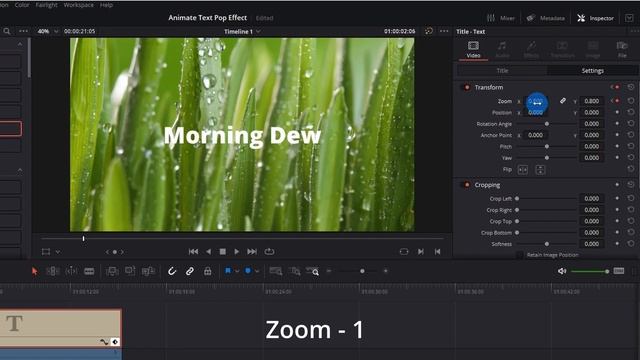Play the timeline in reverse
The width and height of the screenshot is (640, 360).
click(209, 251)
